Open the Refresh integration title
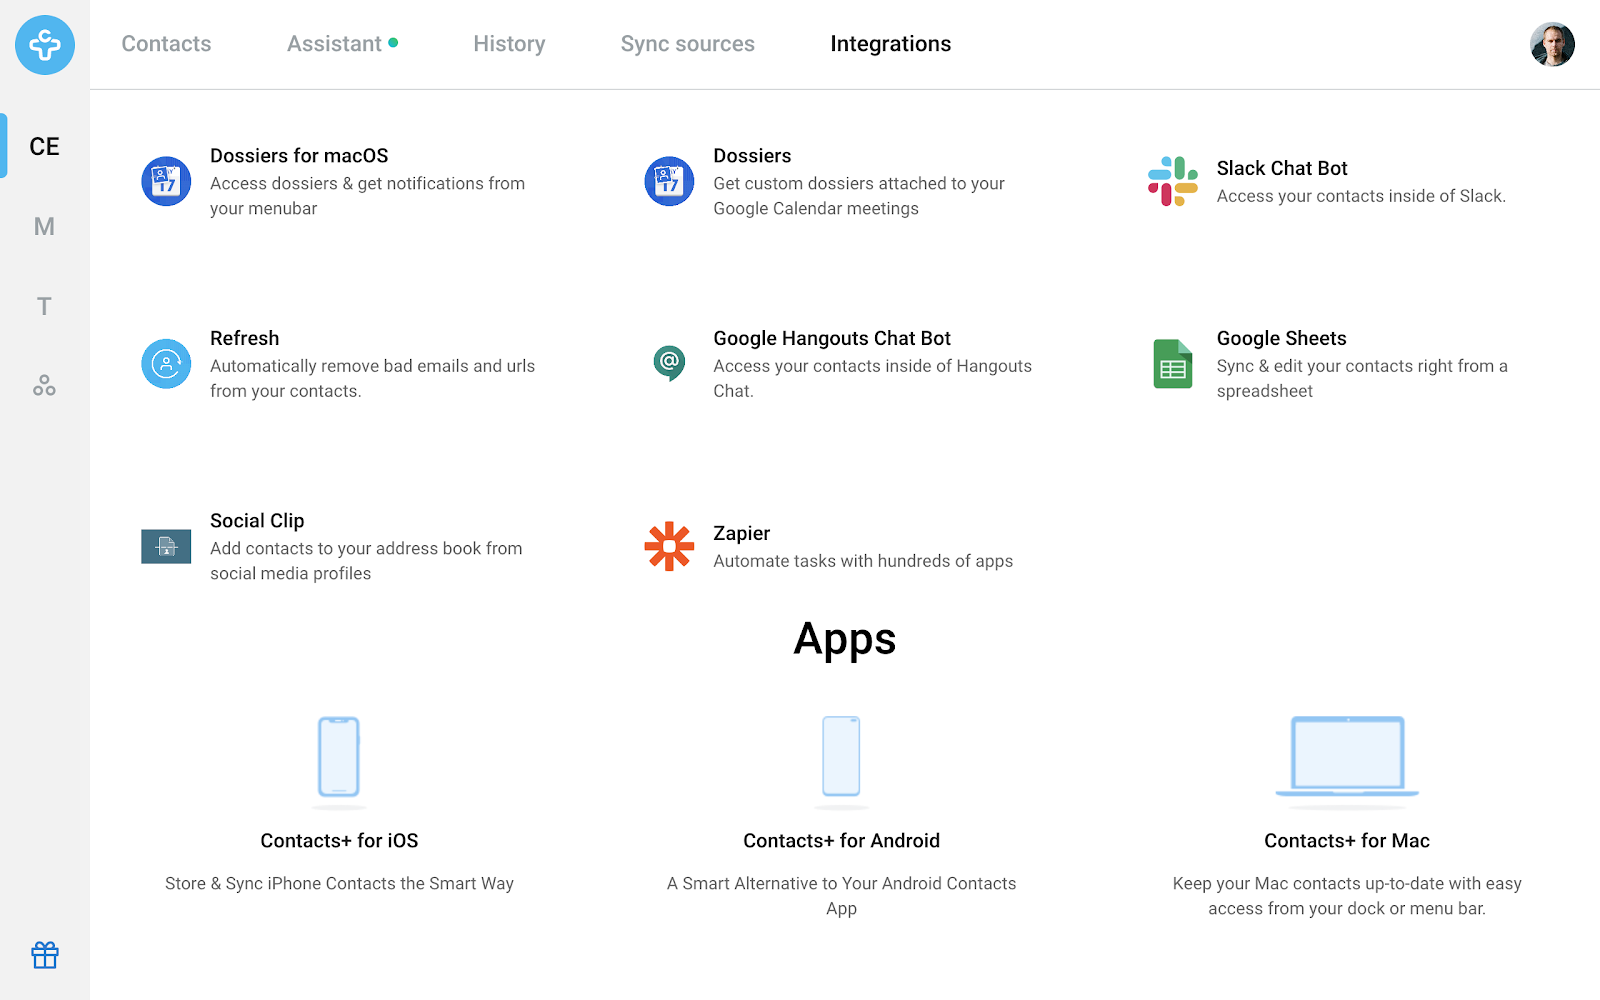1600x1000 pixels. 244,338
